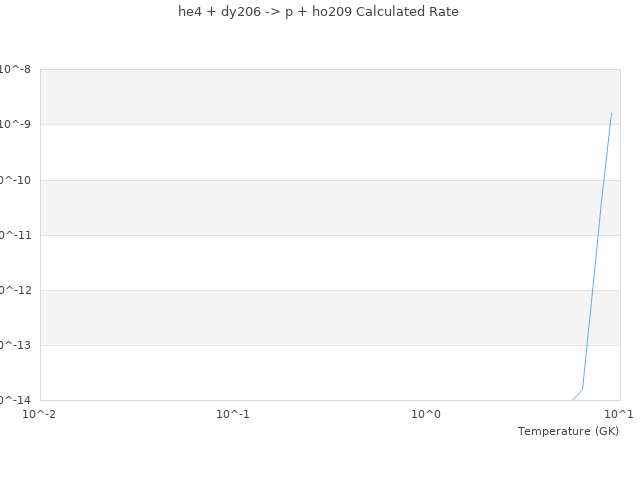This screenshot has height=480, width=640.
Task: Click the Temperature (GK) axis label
Action: (568, 431)
